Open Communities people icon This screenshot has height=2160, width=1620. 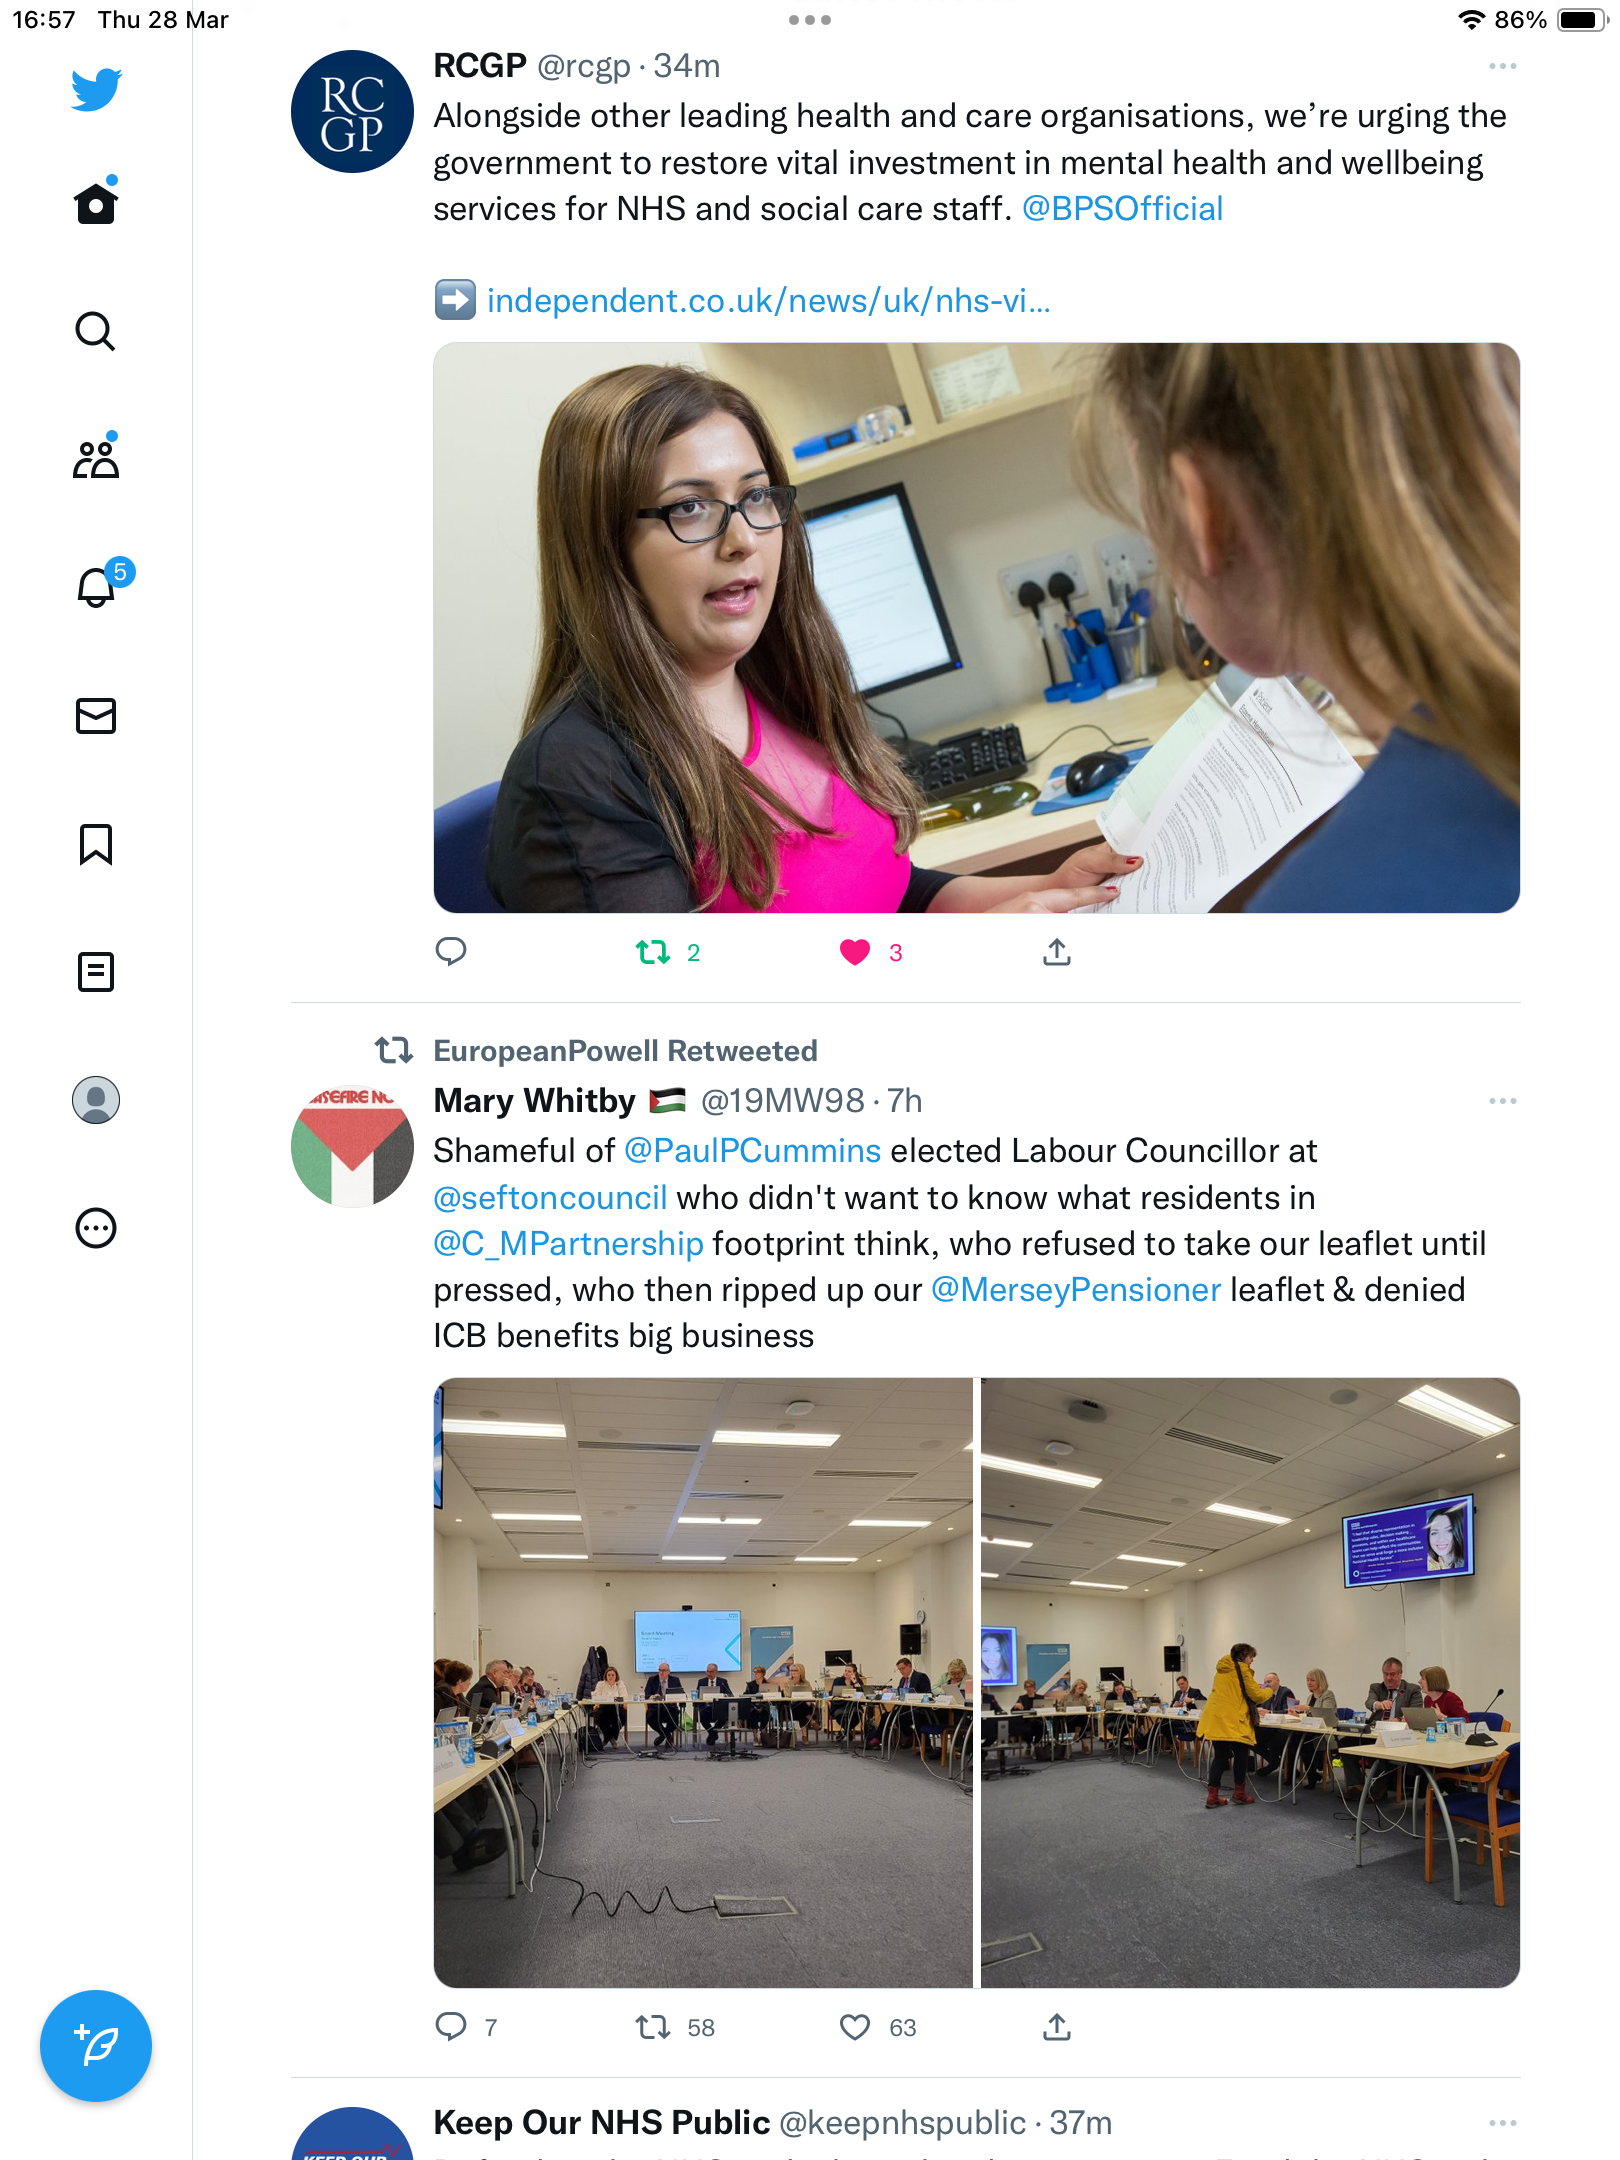96,458
